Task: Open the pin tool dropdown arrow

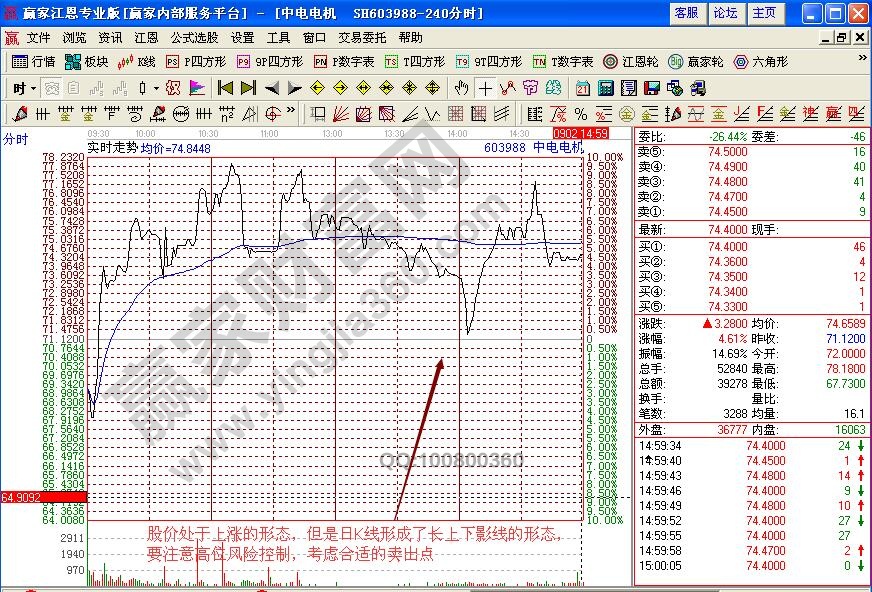Action: 154,87
